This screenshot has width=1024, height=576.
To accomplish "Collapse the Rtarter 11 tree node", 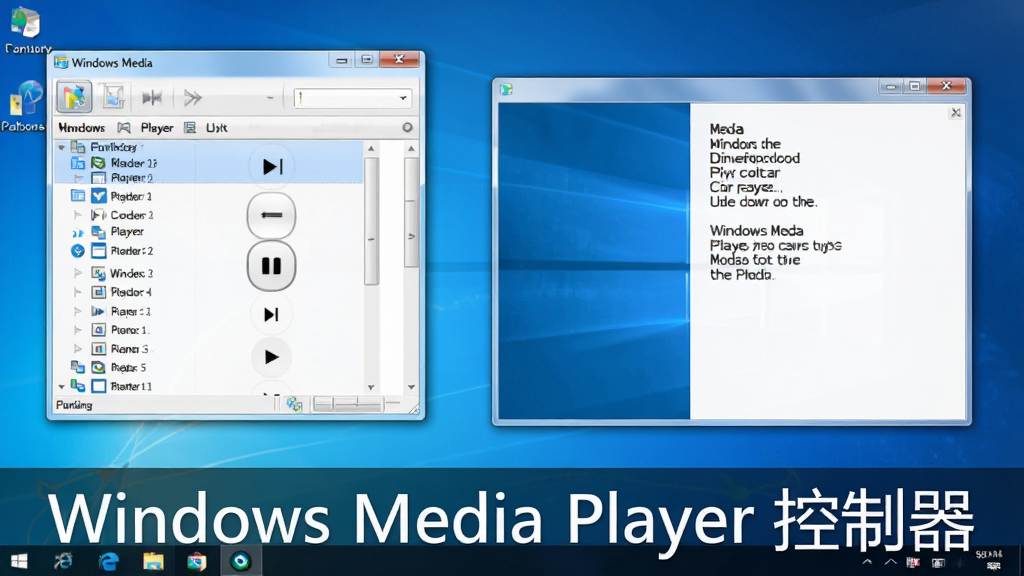I will click(x=61, y=387).
